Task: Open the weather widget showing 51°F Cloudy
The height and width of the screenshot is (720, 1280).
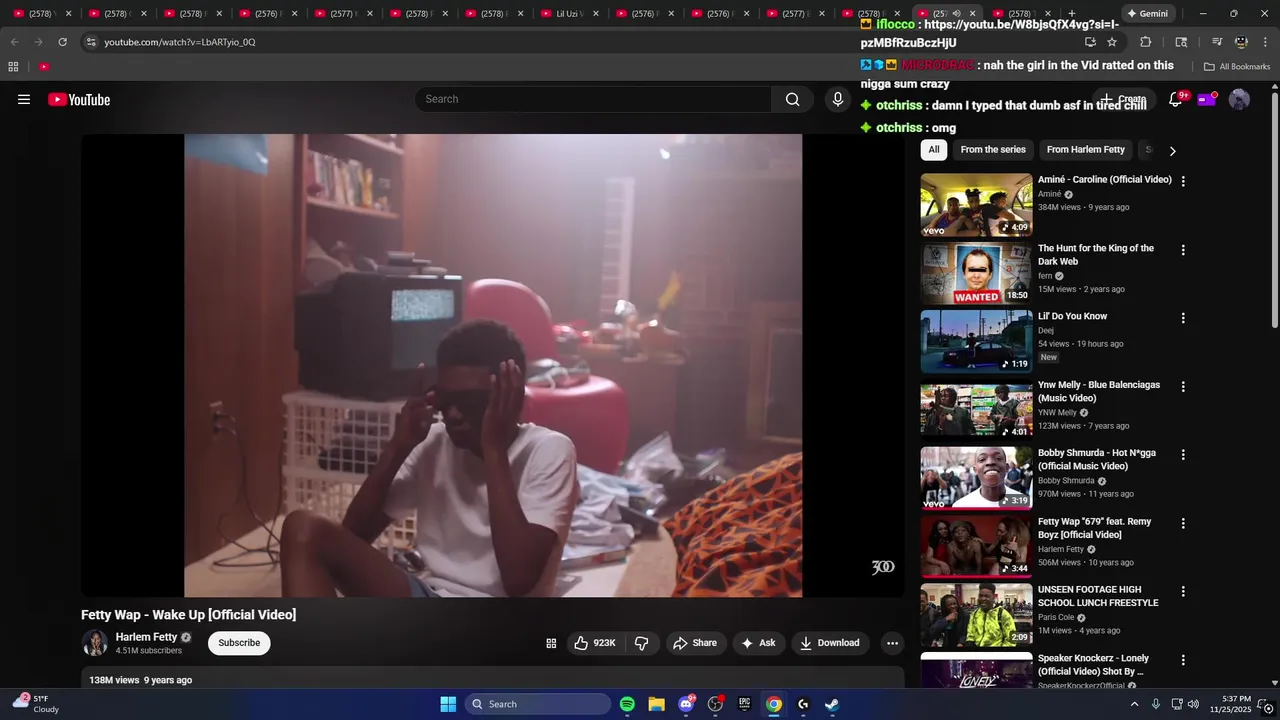Action: (x=35, y=704)
